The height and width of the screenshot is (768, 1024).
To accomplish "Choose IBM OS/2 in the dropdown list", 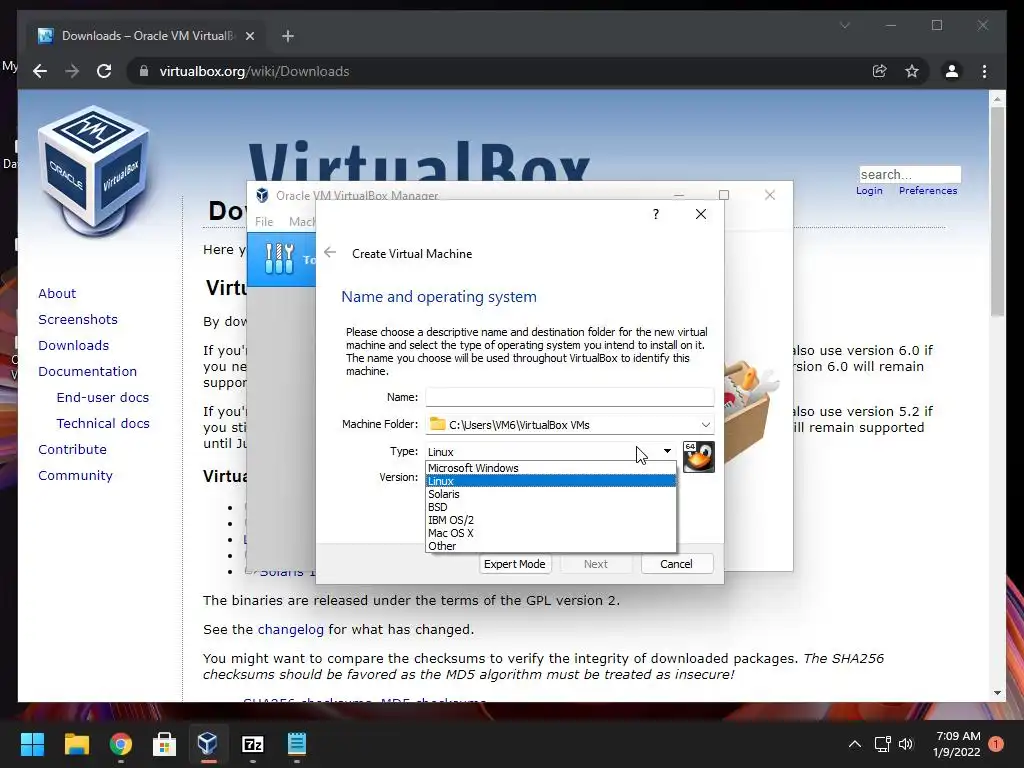I will pos(551,520).
